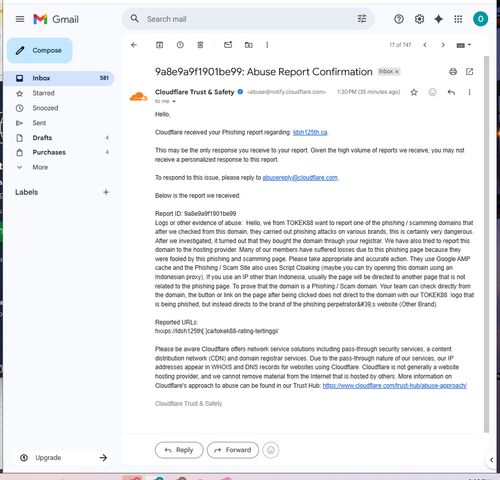This screenshot has width=500, height=480.
Task: Click the '17 of 747' counter
Action: 400,45
